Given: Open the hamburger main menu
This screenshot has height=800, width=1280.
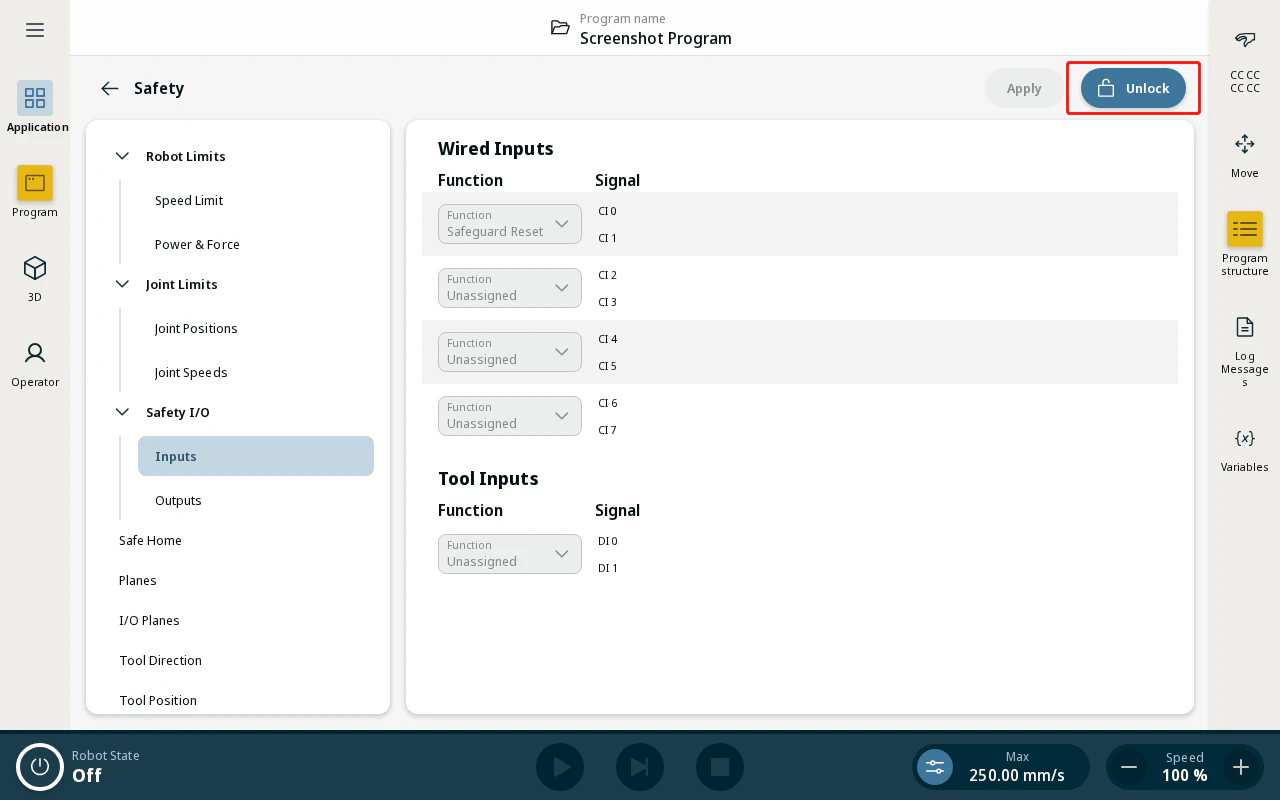Looking at the screenshot, I should tap(35, 30).
